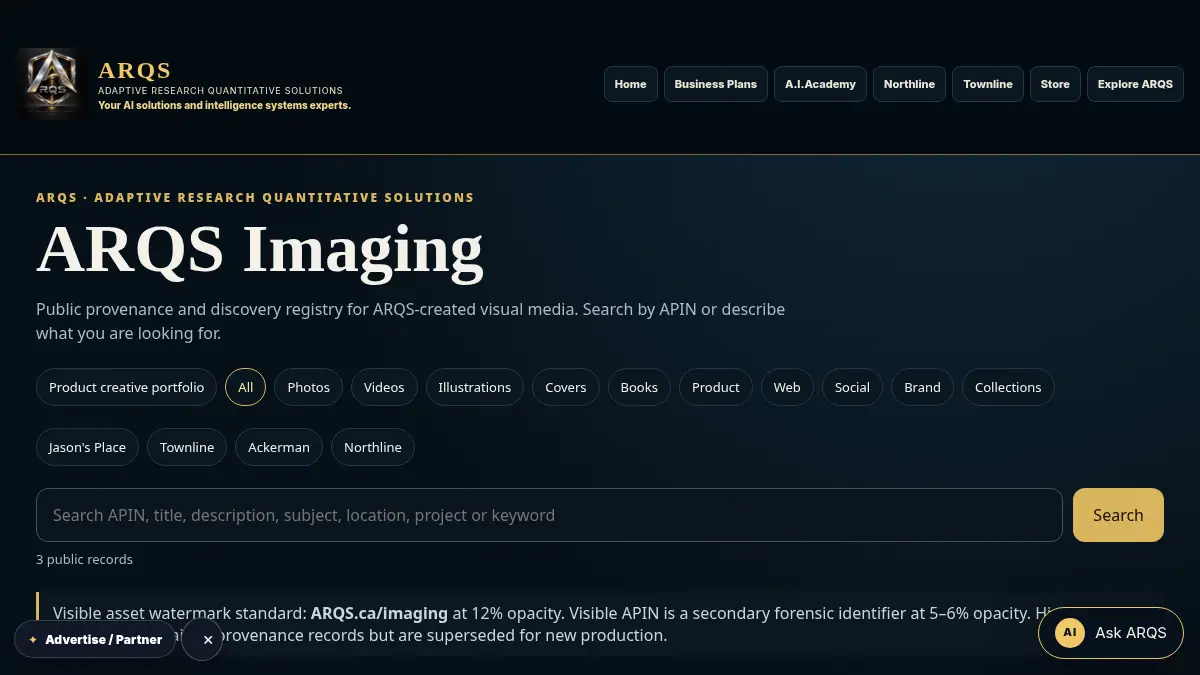Open the Townline navigation link
The image size is (1200, 675).
(x=988, y=84)
